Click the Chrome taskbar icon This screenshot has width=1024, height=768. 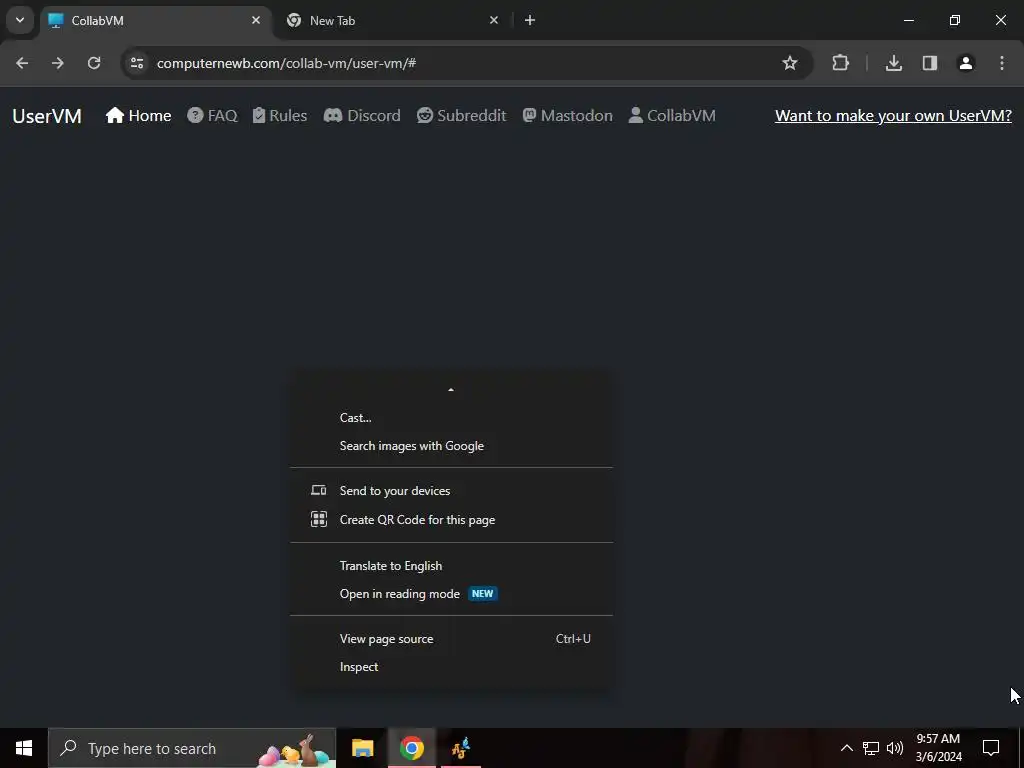point(411,748)
